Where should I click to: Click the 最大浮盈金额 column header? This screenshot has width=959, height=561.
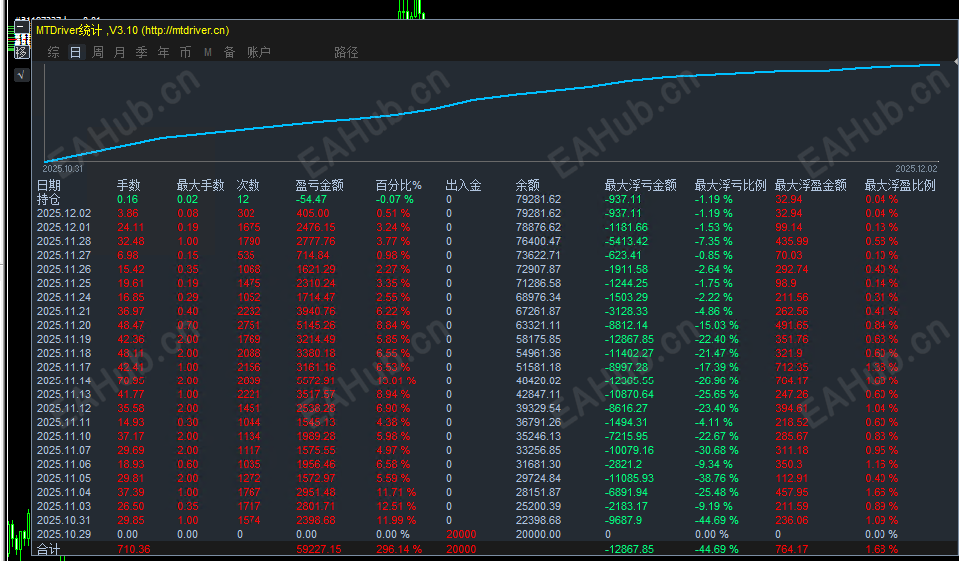[811, 185]
